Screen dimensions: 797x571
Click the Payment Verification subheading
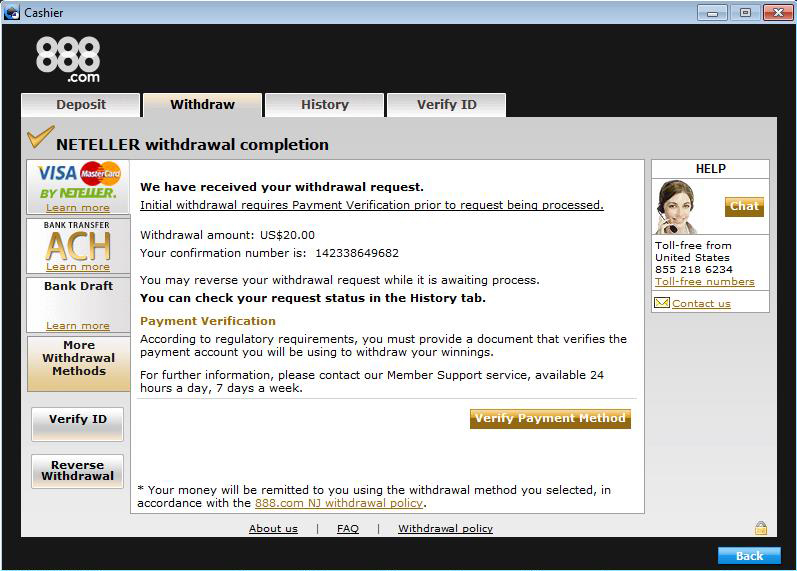207,321
